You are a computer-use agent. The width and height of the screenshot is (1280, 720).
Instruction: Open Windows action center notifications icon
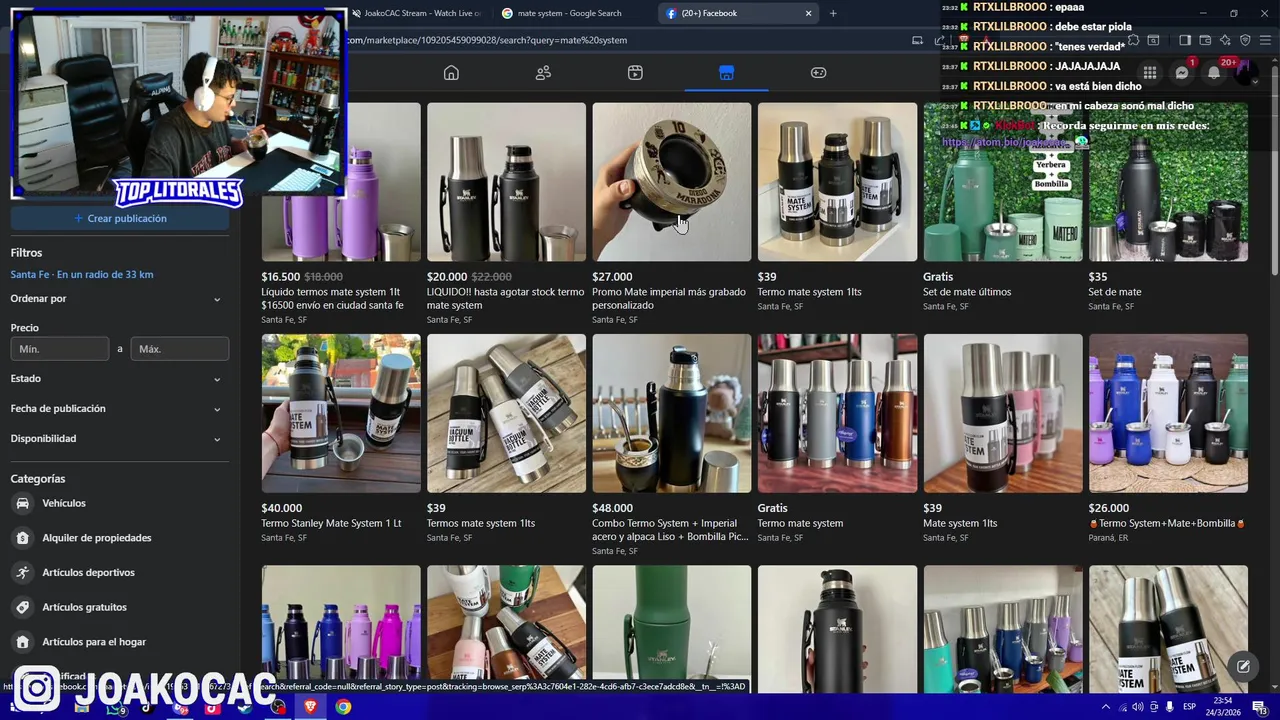click(1259, 707)
